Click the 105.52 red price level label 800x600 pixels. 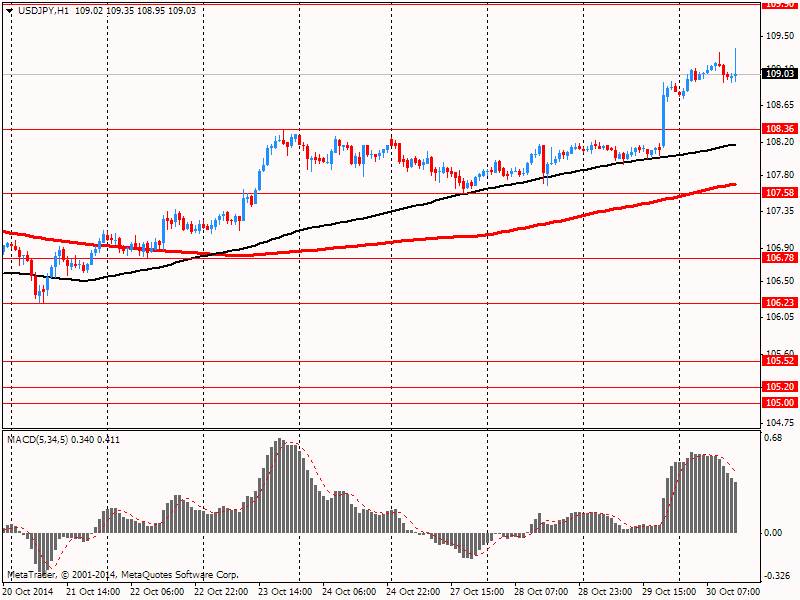pos(779,361)
